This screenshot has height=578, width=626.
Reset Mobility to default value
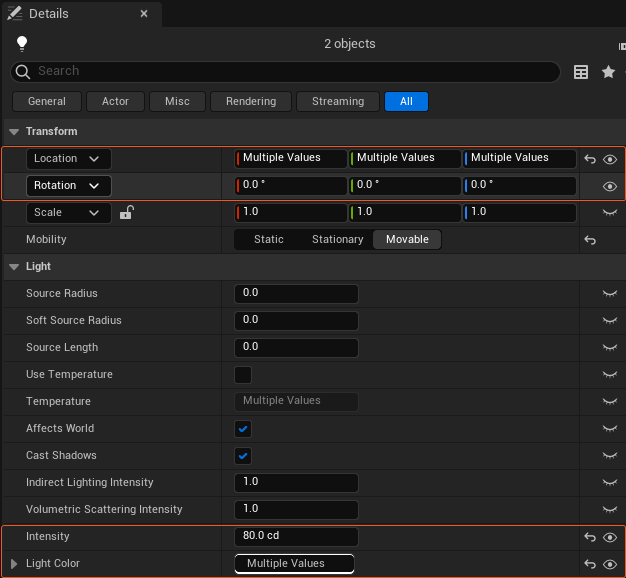point(590,240)
